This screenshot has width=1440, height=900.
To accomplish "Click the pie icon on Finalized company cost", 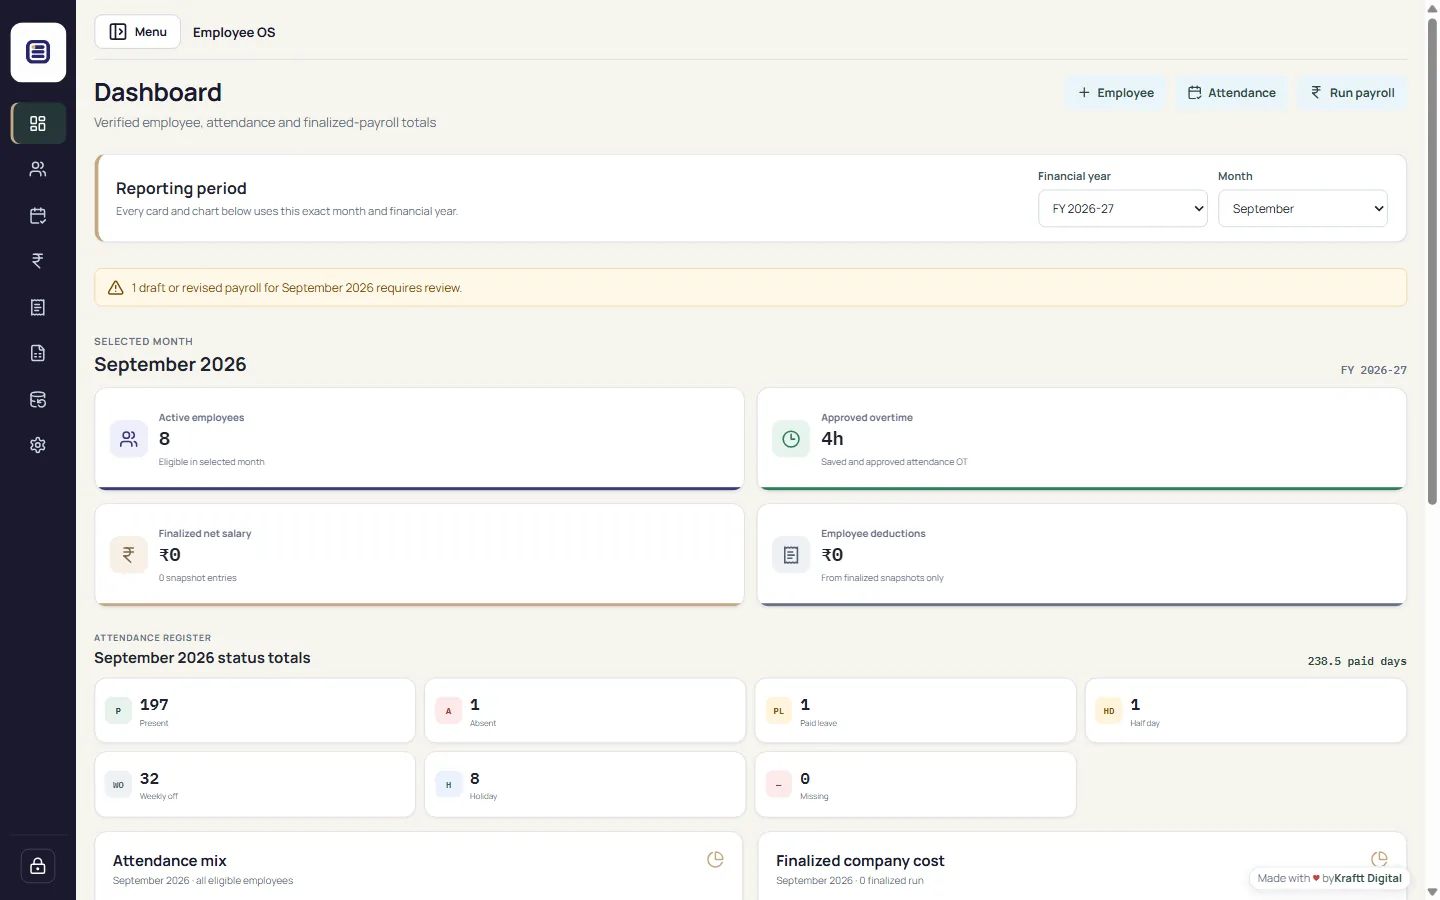I will [x=1379, y=859].
